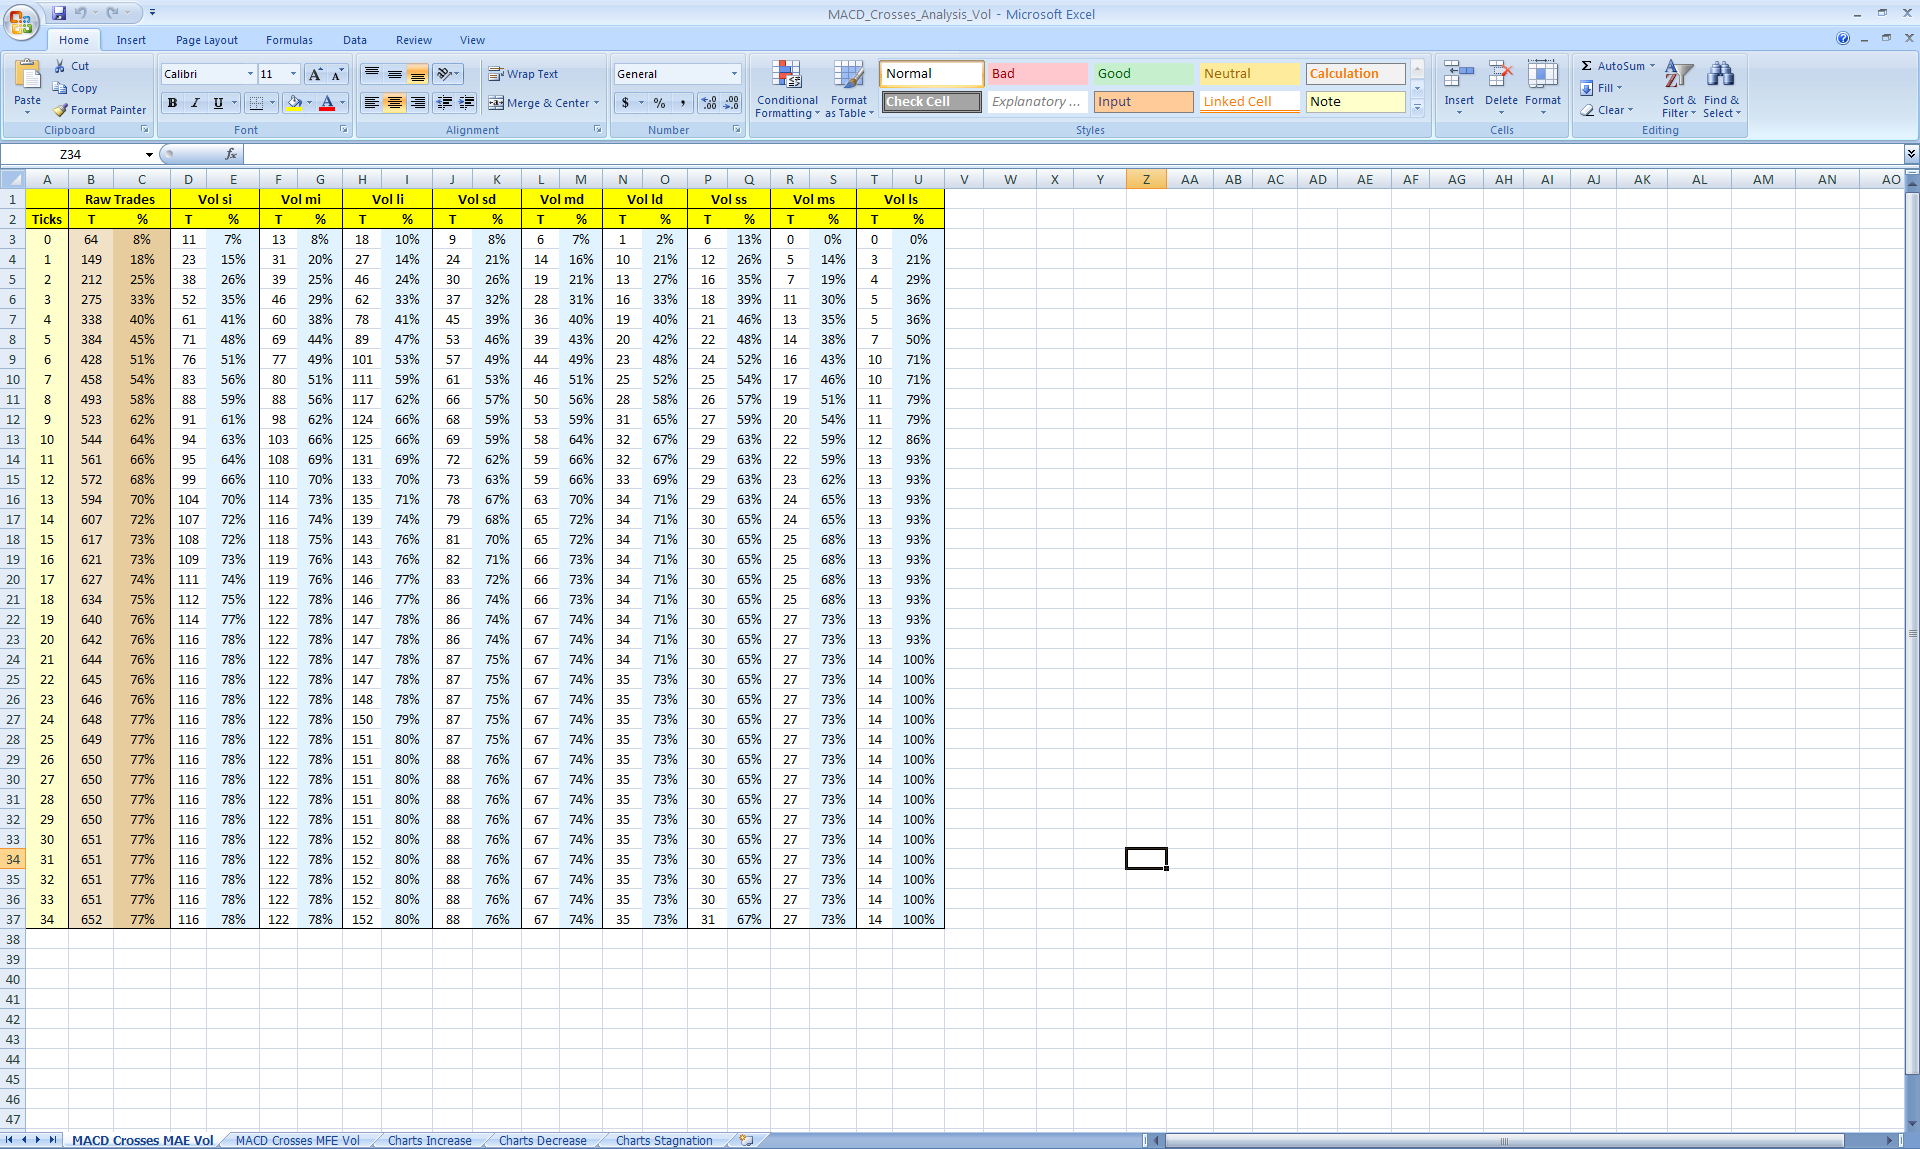Expand the General number format dropdown
The image size is (1920, 1149).
[734, 74]
